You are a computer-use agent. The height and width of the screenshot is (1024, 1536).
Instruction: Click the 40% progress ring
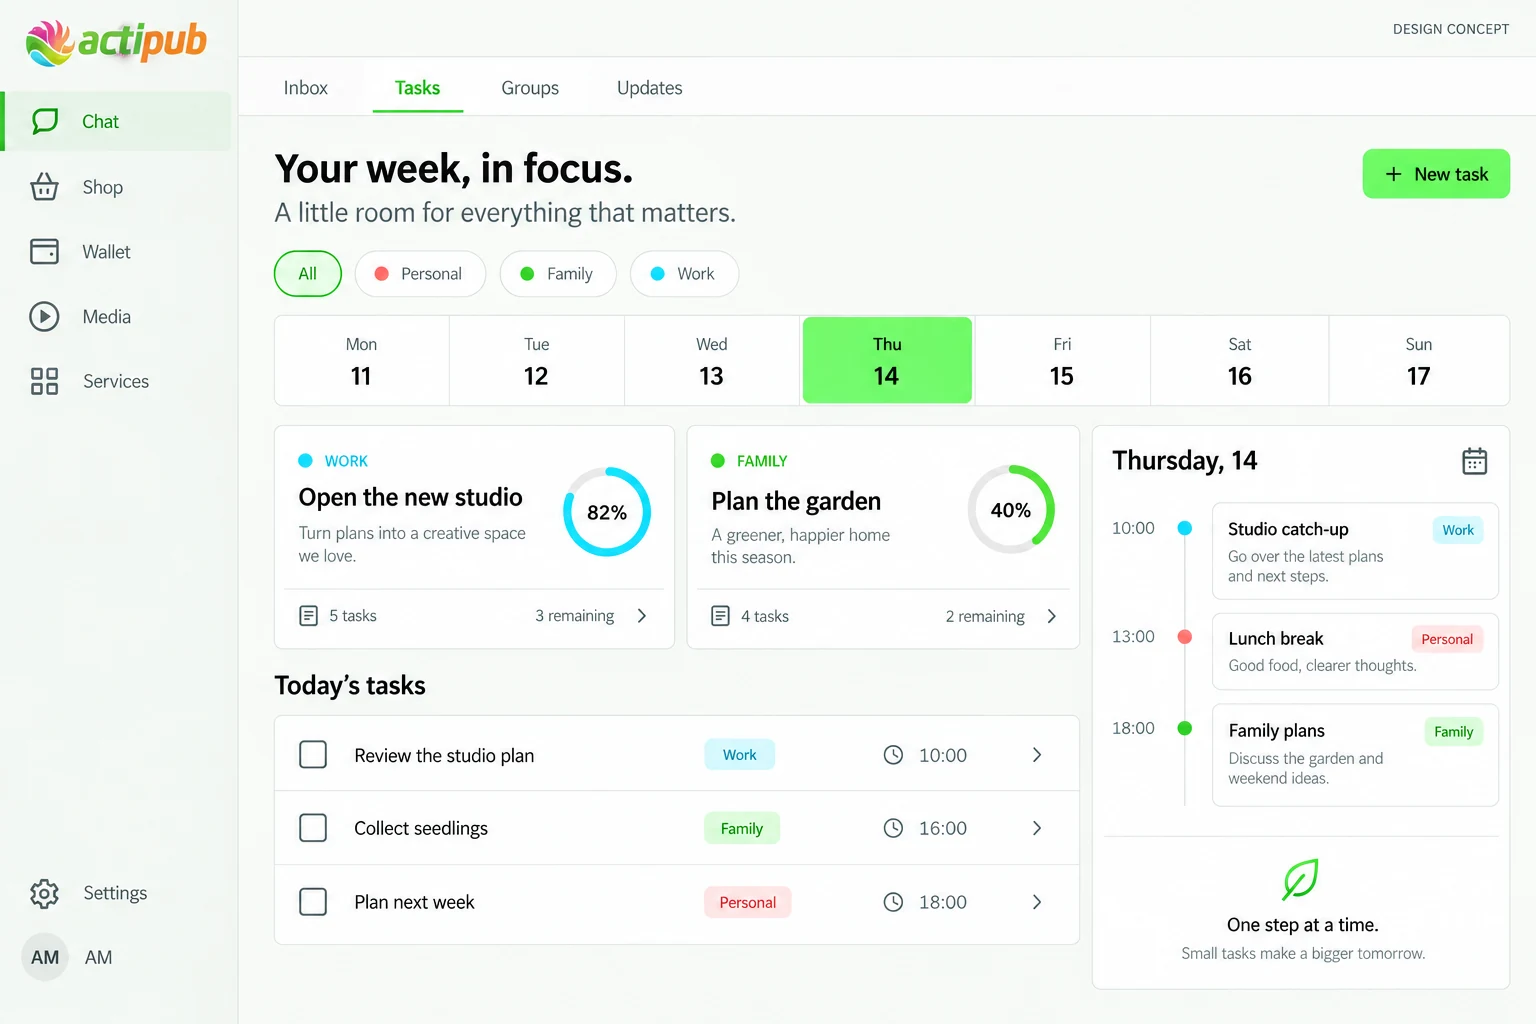click(x=1011, y=510)
